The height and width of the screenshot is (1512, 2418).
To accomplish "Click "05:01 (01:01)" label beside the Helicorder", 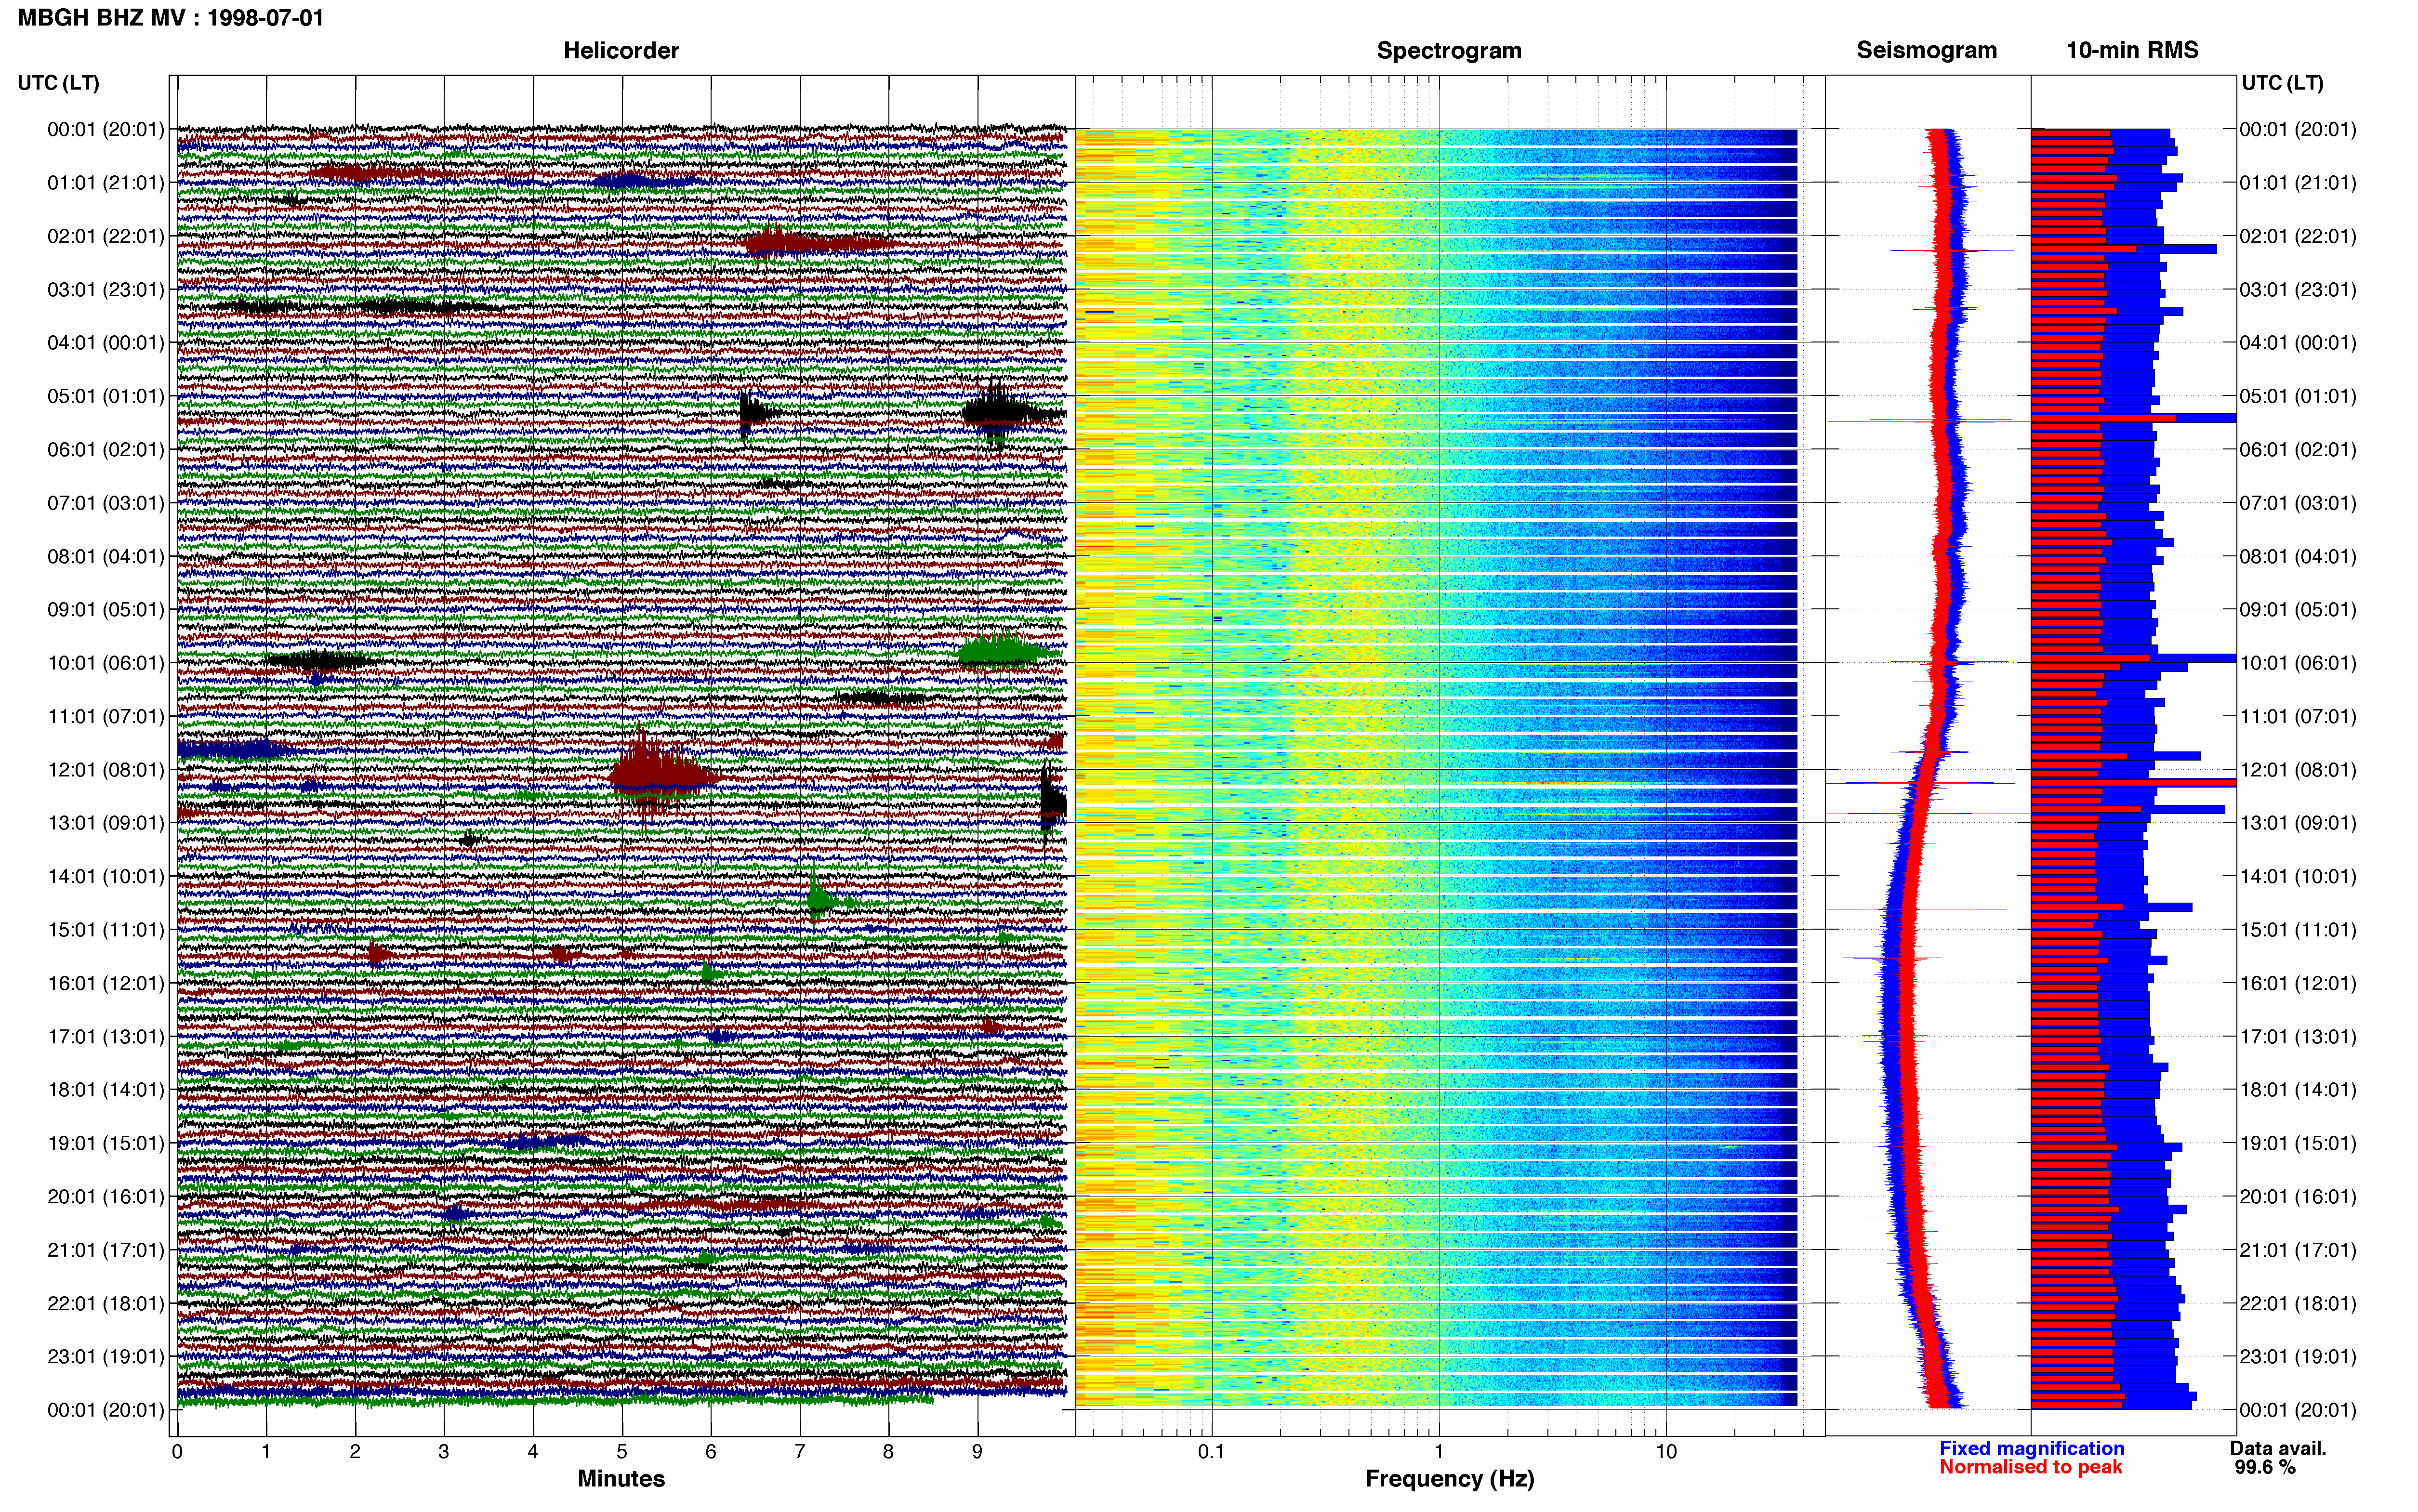I will 106,396.
